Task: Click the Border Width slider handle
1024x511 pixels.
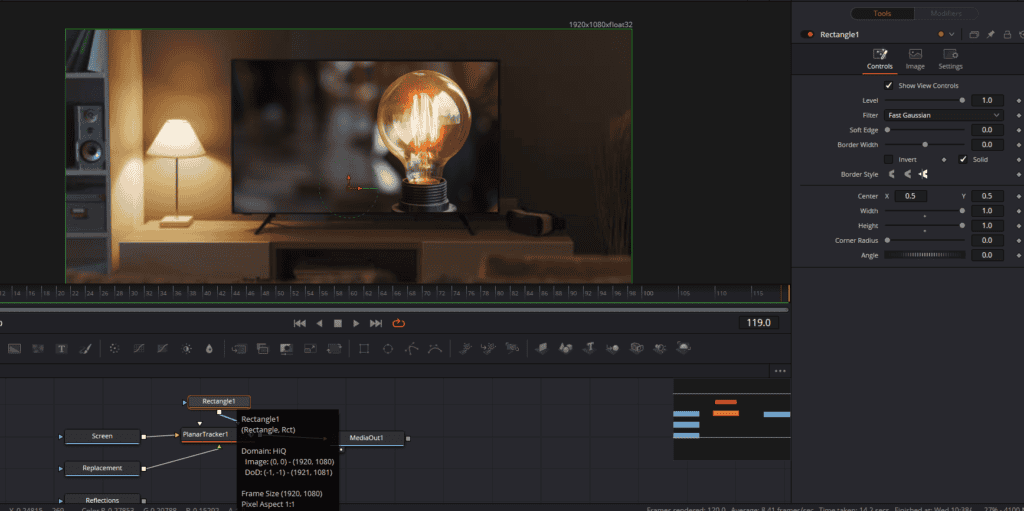Action: pyautogui.click(x=925, y=144)
